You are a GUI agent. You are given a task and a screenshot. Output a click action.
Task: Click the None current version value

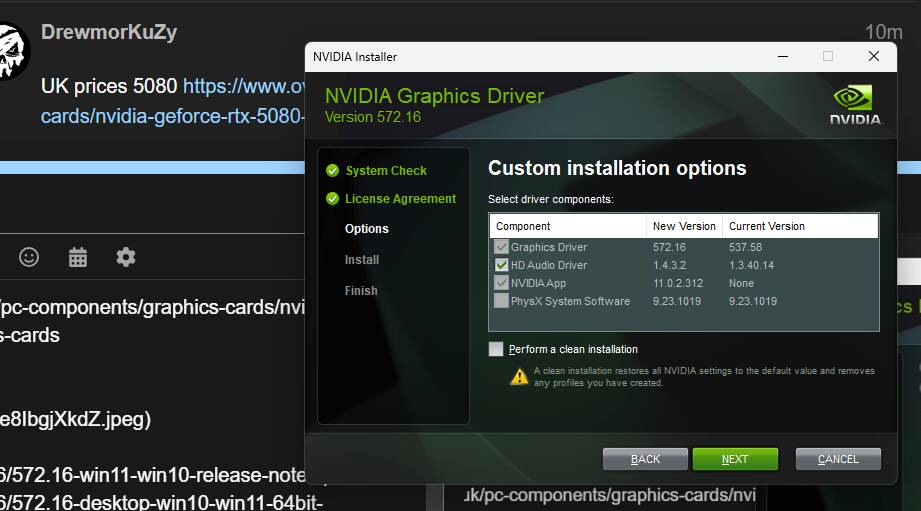(x=741, y=283)
